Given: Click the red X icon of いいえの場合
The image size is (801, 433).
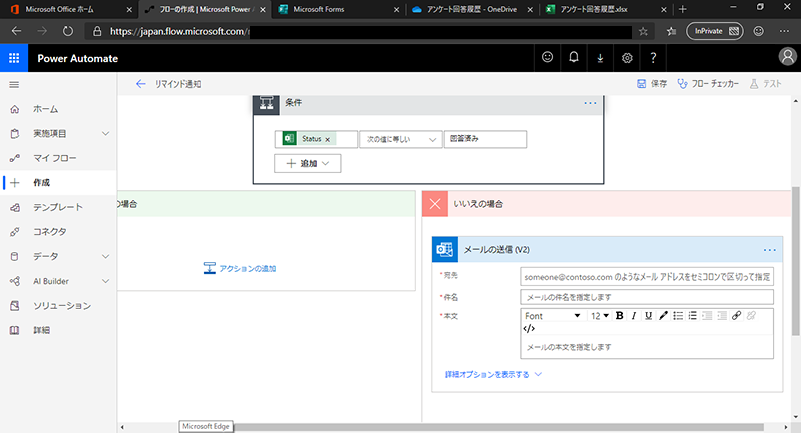Looking at the screenshot, I should click(x=435, y=204).
